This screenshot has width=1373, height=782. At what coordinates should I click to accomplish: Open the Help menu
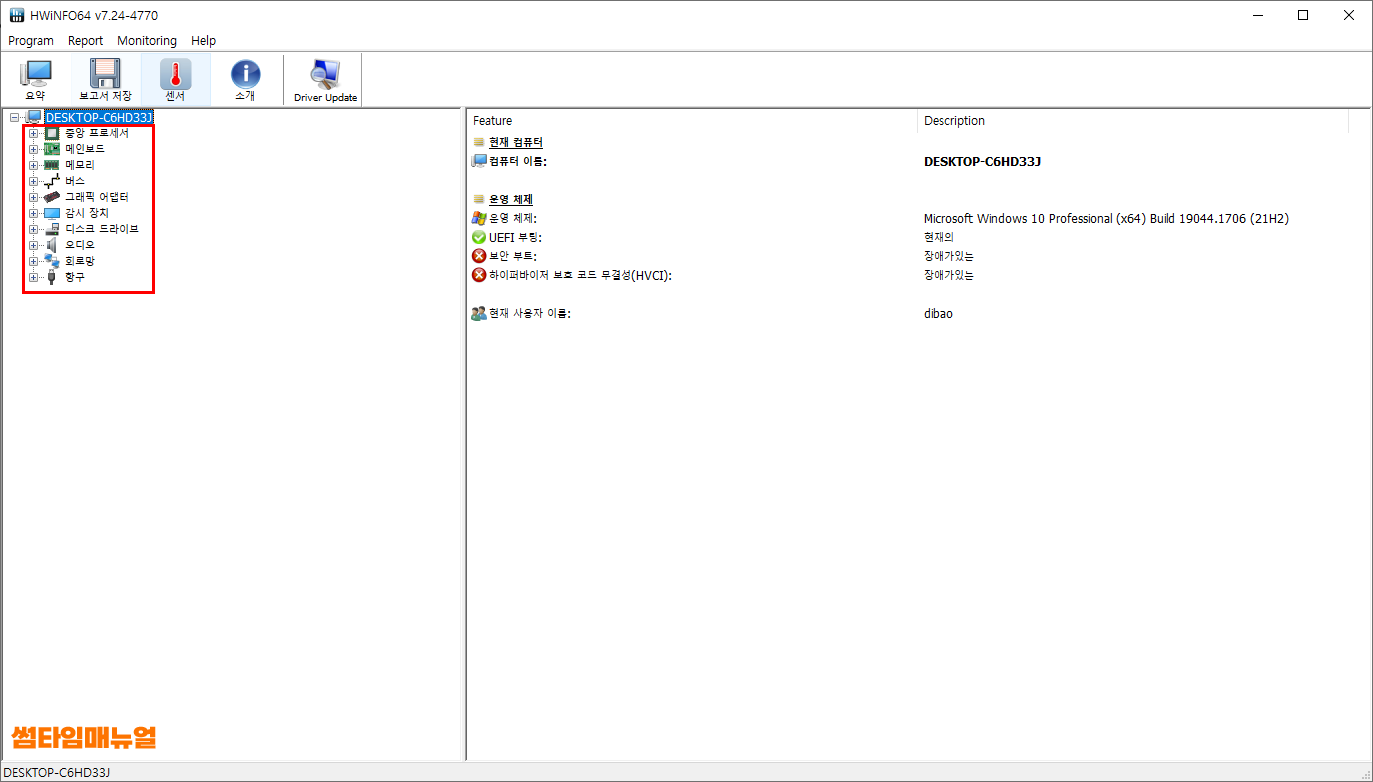[x=204, y=41]
